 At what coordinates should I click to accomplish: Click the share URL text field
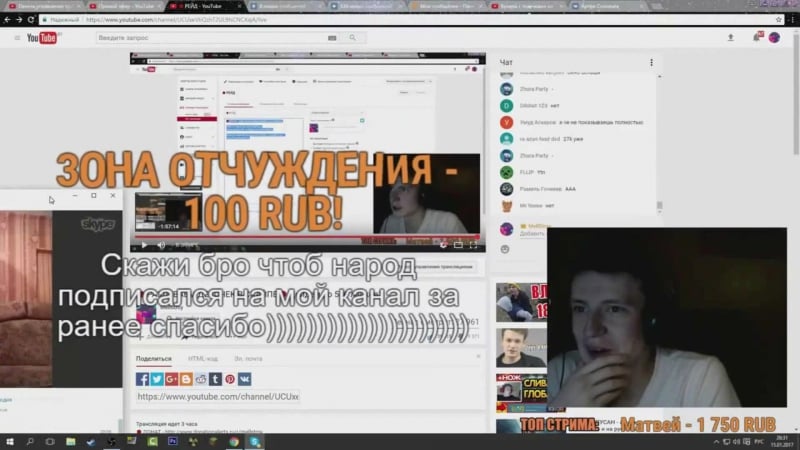[x=218, y=396]
